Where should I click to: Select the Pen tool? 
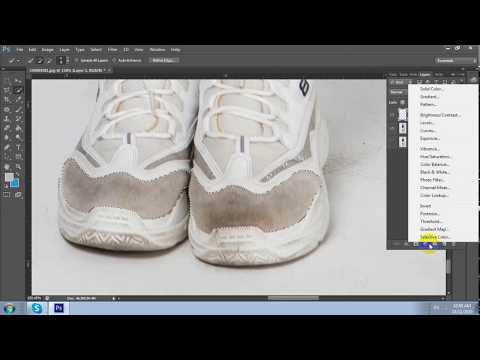tap(7, 147)
